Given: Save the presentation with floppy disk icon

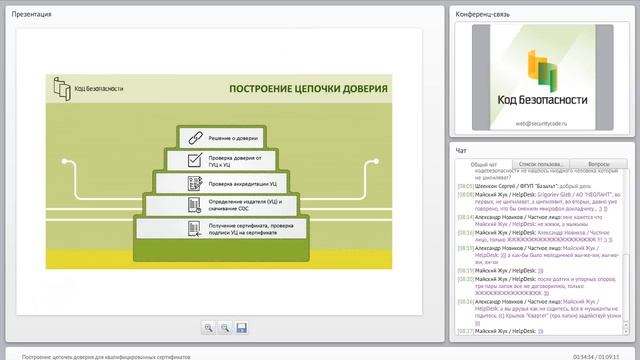Looking at the screenshot, I should pos(242,328).
